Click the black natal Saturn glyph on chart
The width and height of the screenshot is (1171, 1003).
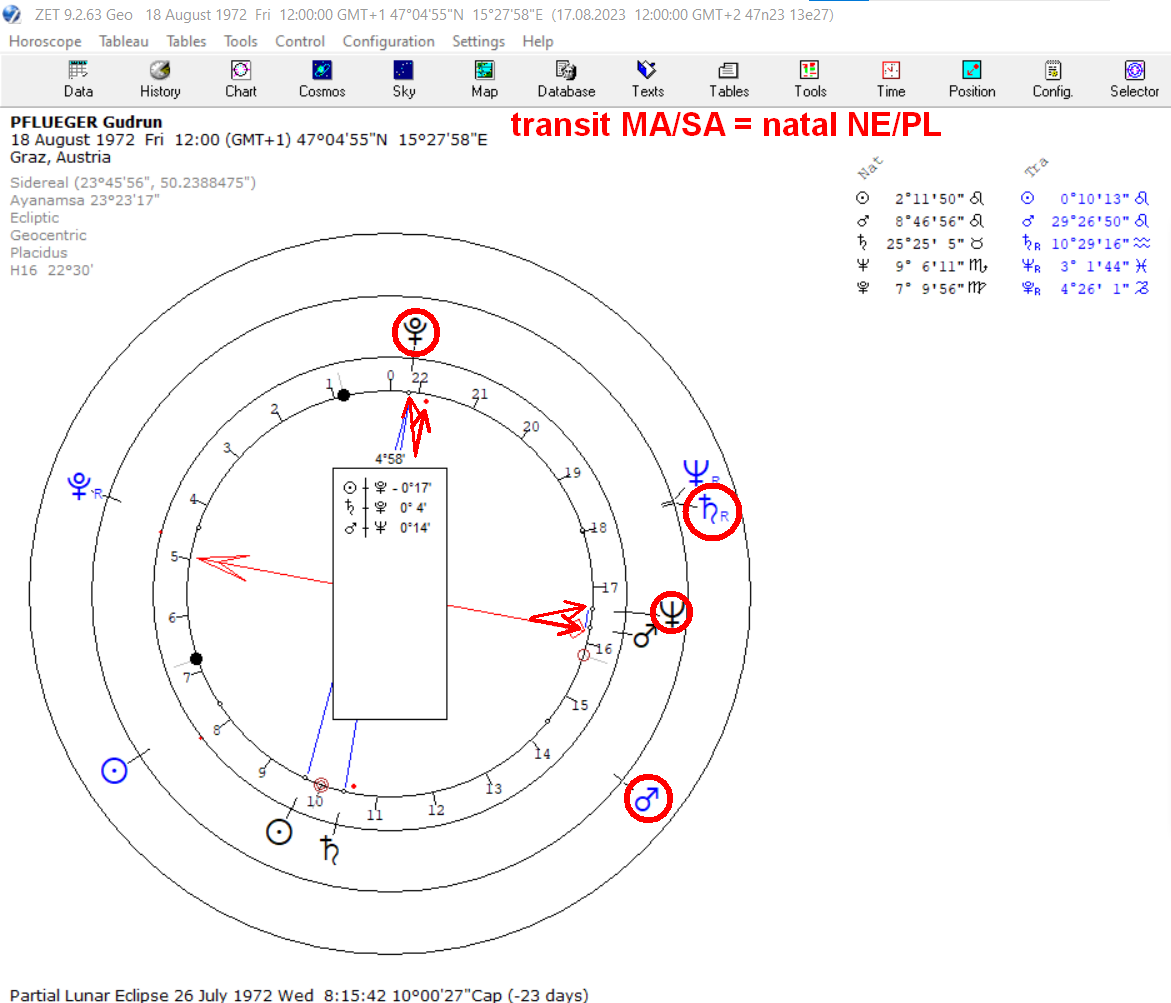(x=329, y=850)
